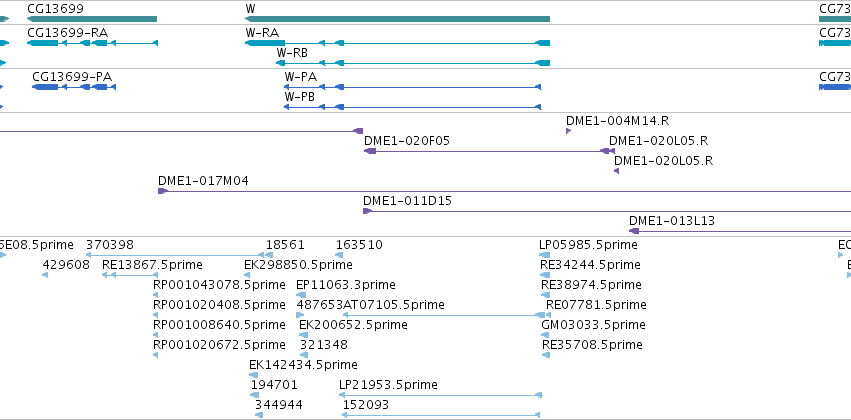The image size is (851, 420).
Task: Click the LP05985.5prime EST marker
Action: coord(545,255)
